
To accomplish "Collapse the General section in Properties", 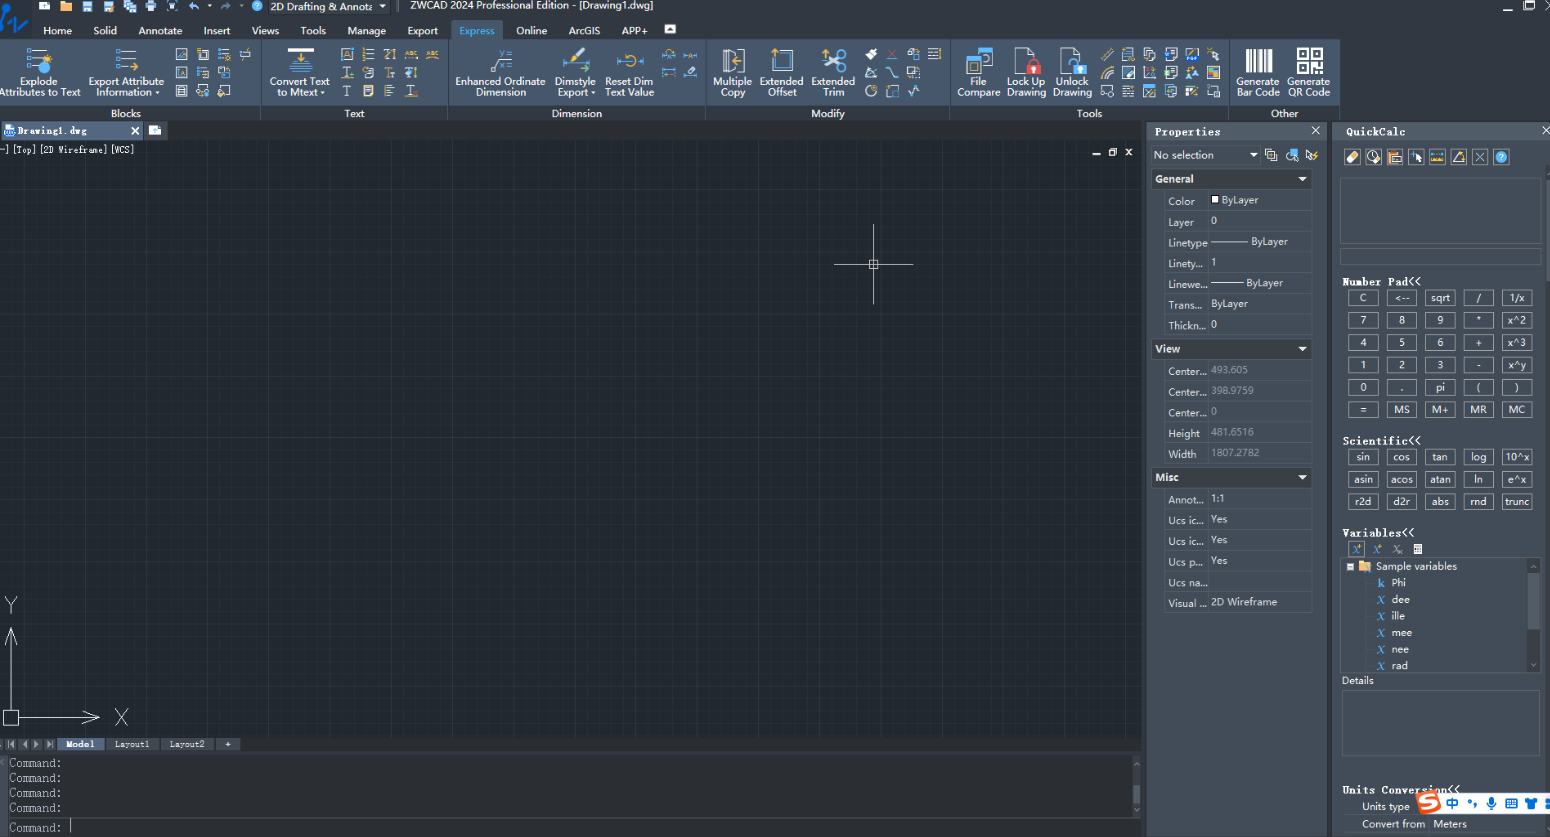I will point(1302,178).
